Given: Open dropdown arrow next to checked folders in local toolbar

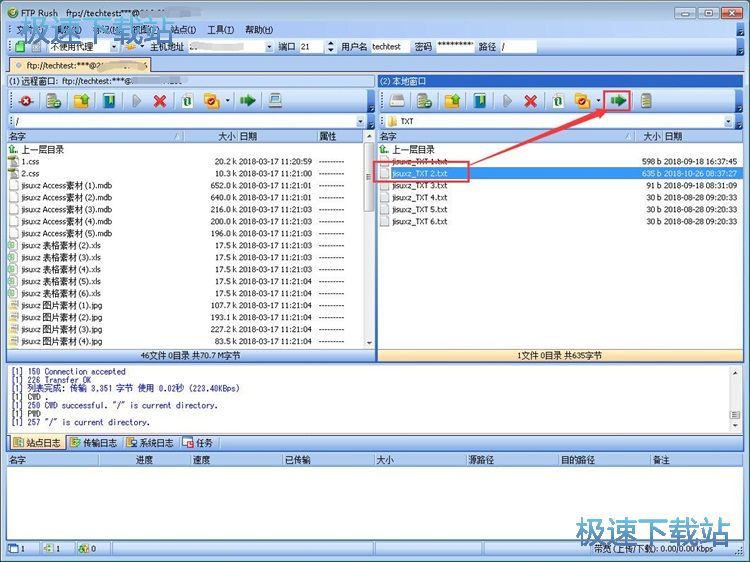Looking at the screenshot, I should click(598, 100).
